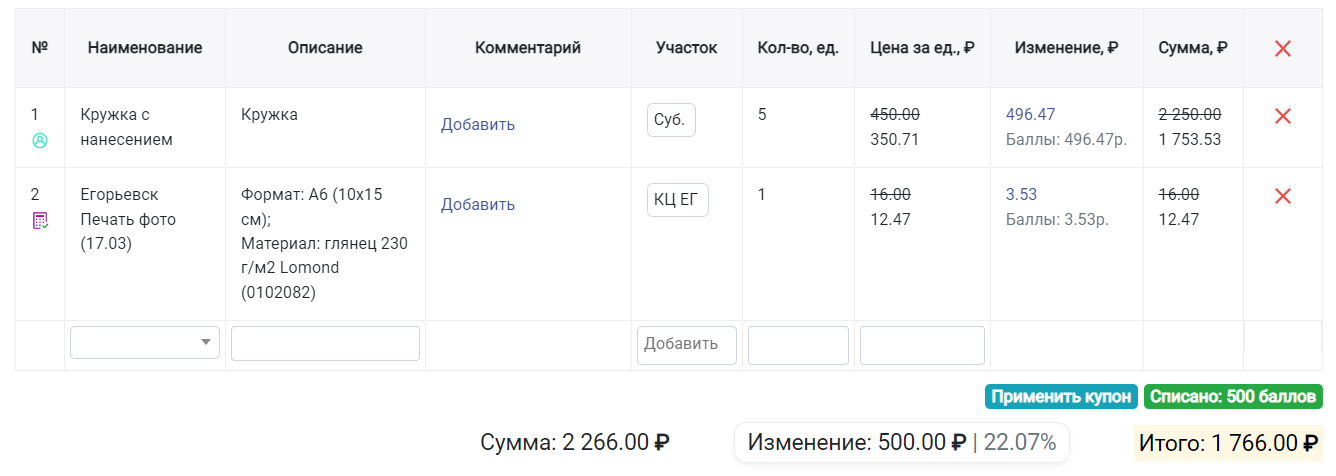This screenshot has width=1336, height=476.
Task: Click the purple calculator icon under row 2
Action: (40, 220)
